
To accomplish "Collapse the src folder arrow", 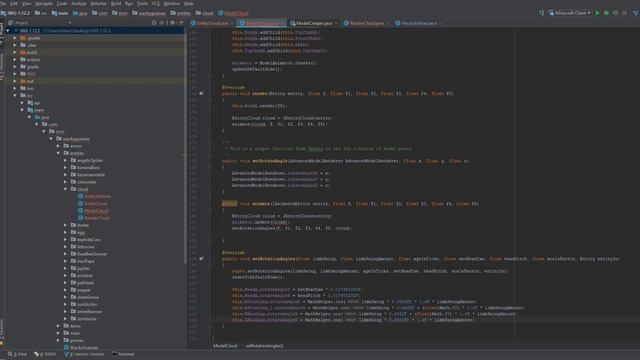I will point(15,96).
